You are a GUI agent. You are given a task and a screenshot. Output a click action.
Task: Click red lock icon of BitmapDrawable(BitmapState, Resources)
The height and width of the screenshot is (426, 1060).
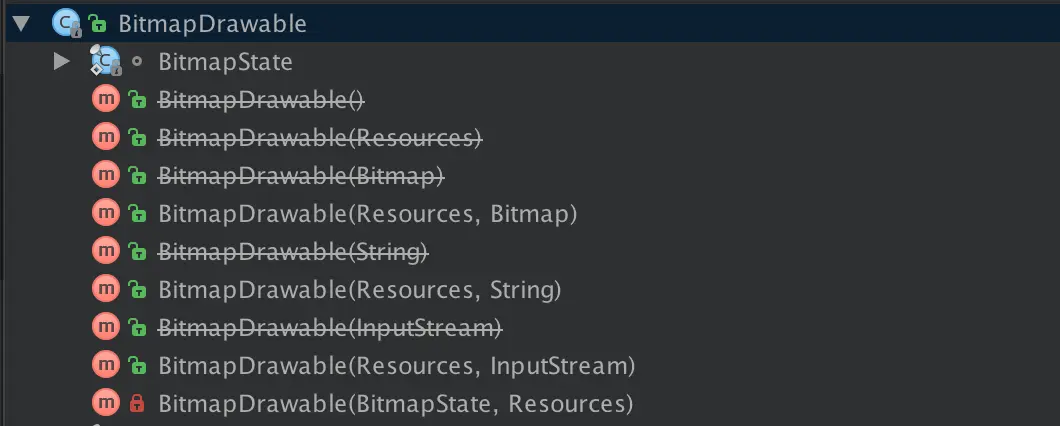point(137,404)
